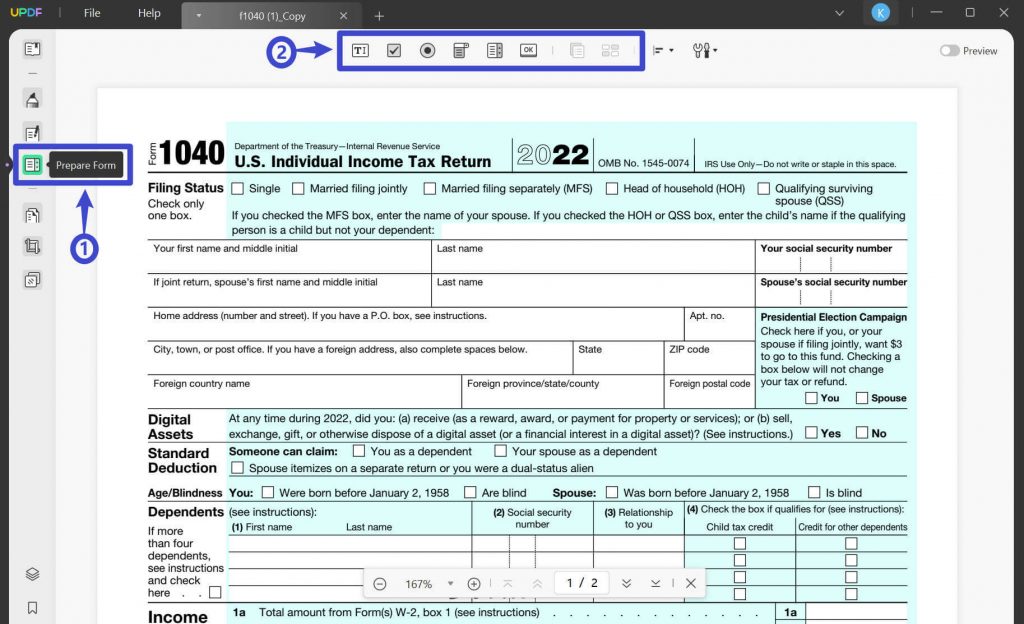Open the alignment options dropdown

click(x=664, y=50)
